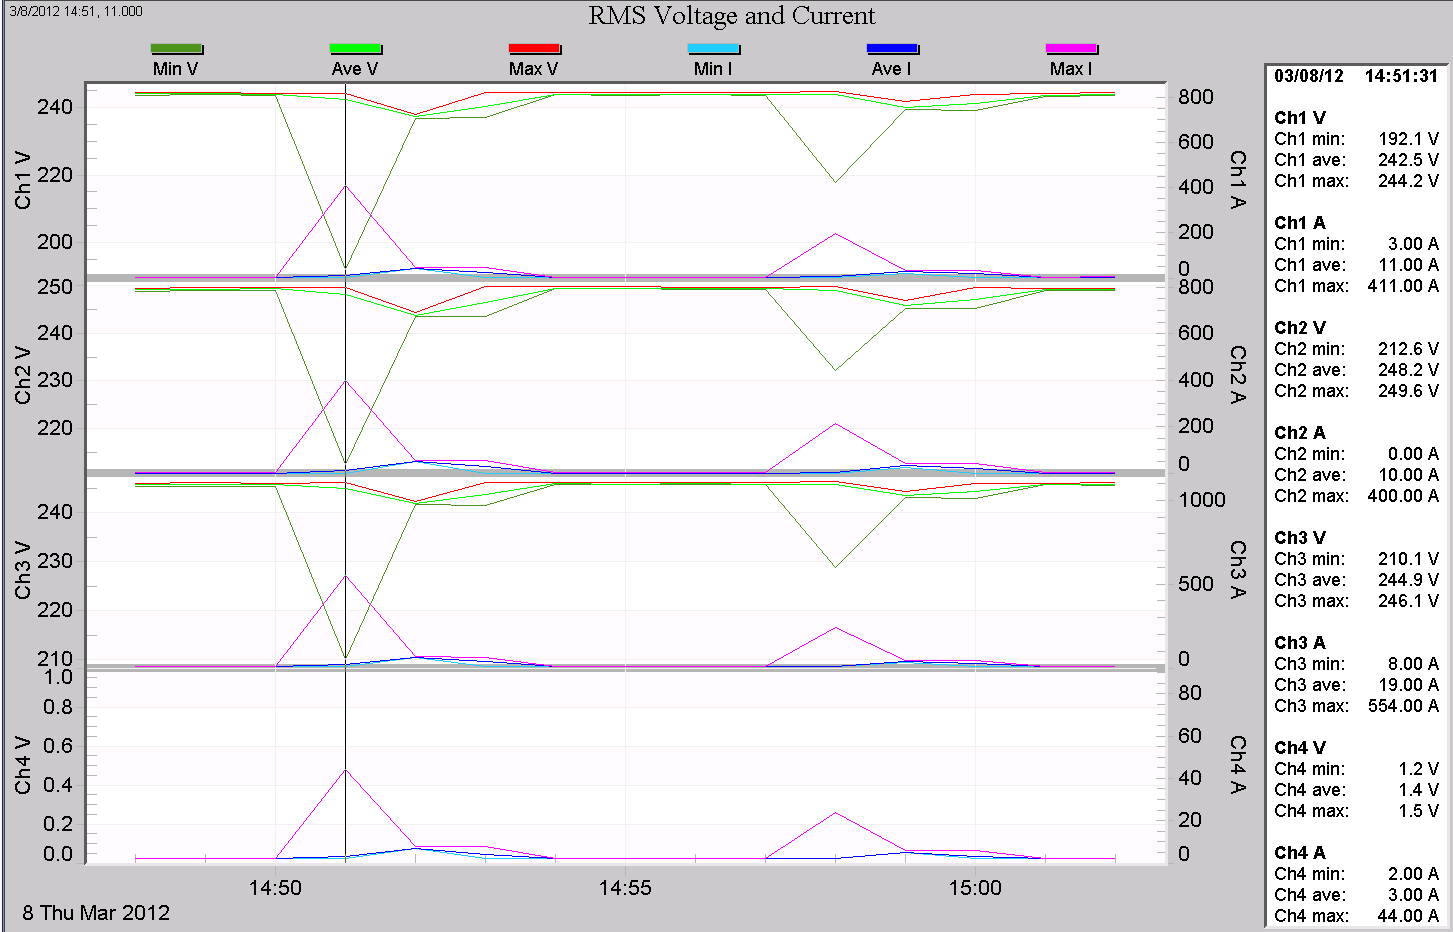Toggle the Min I cyan trace legend
Screen dimensions: 1453x932
pyautogui.click(x=714, y=47)
